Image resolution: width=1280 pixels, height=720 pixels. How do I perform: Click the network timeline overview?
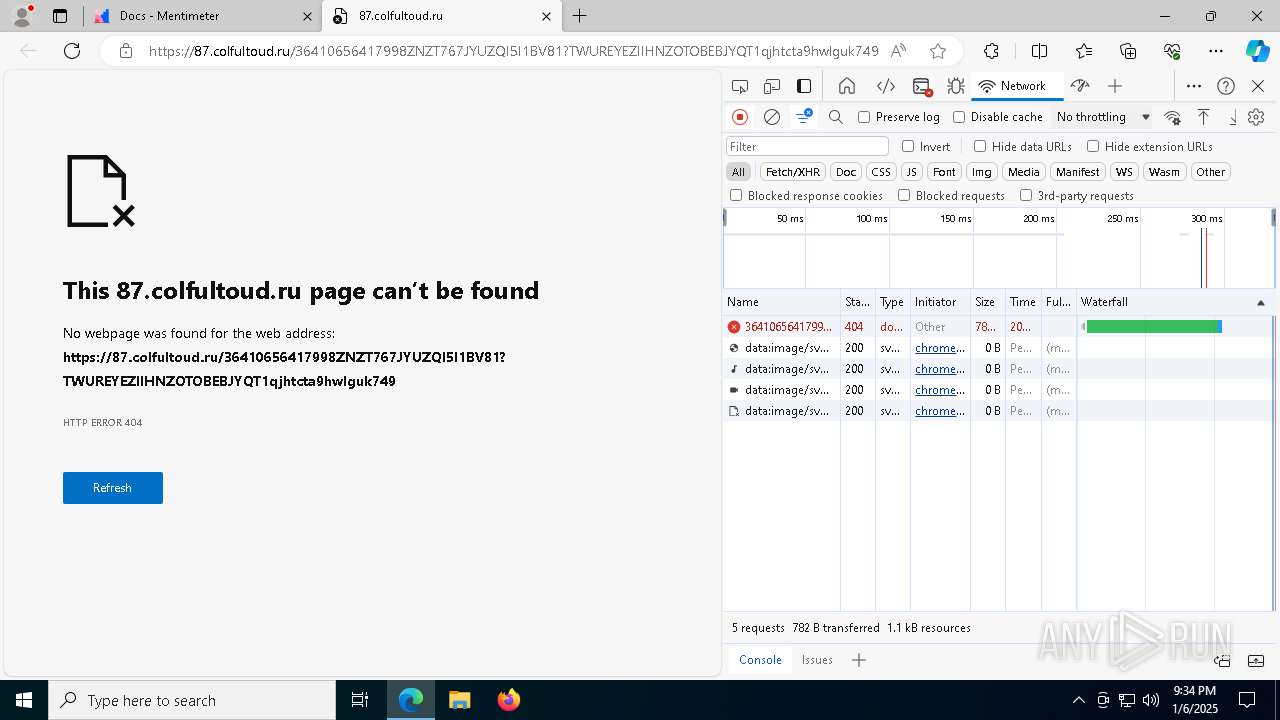pos(999,248)
